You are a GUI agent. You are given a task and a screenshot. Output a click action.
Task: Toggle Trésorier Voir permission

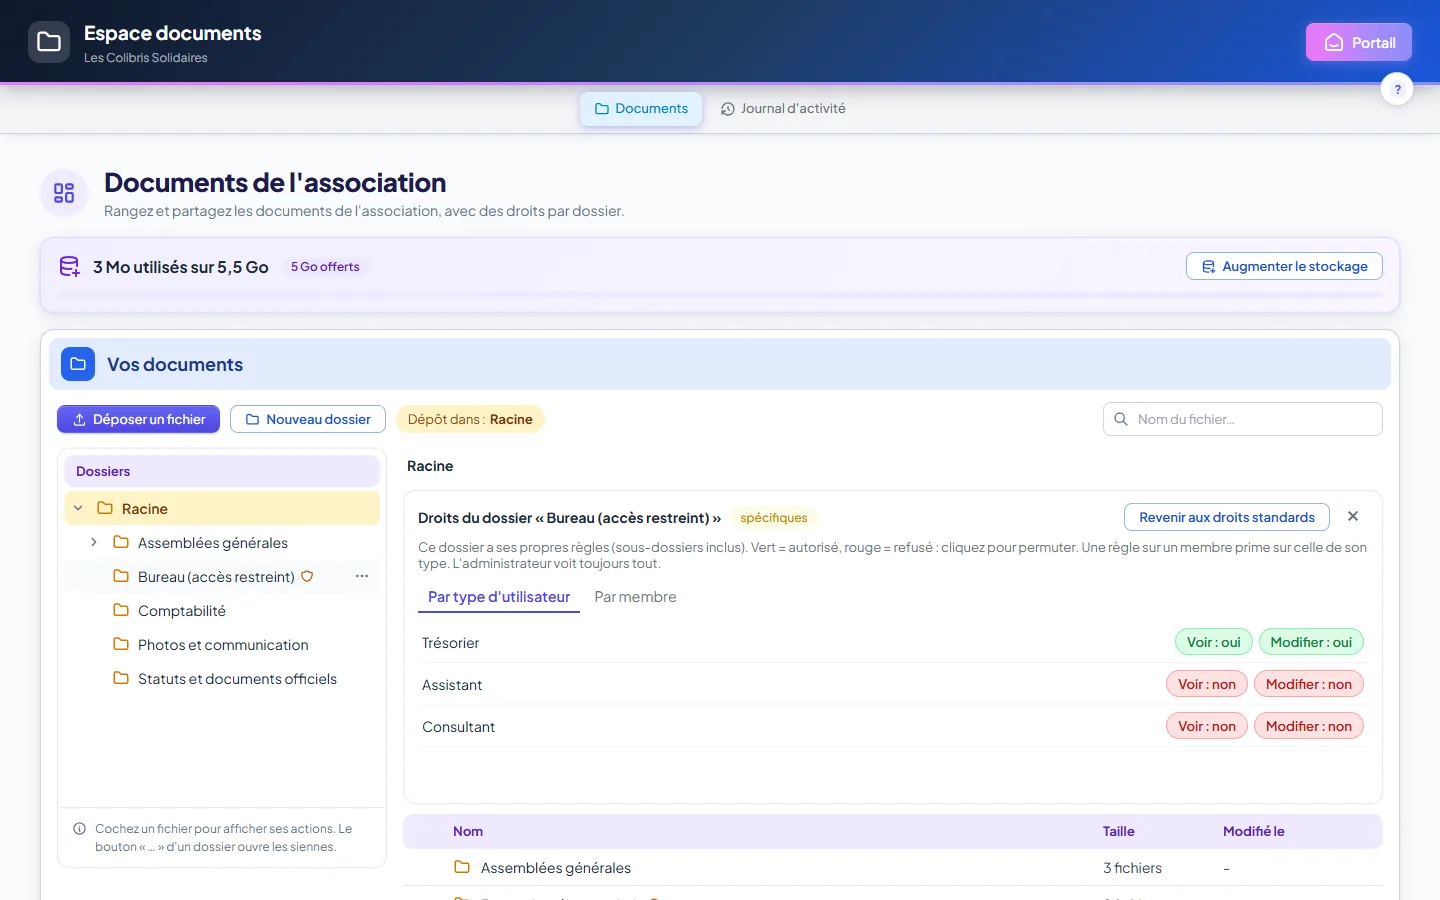(1213, 642)
